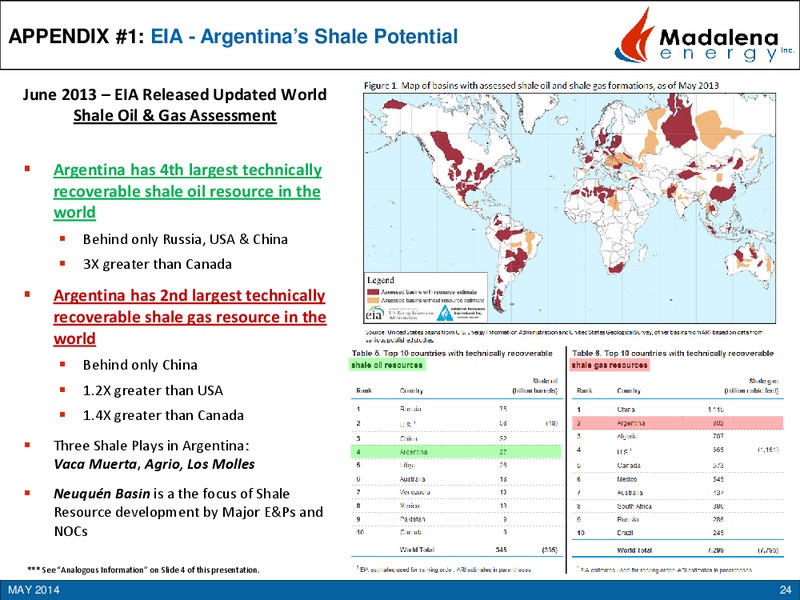Click the Advanced Resources International triangle logo

point(444,313)
